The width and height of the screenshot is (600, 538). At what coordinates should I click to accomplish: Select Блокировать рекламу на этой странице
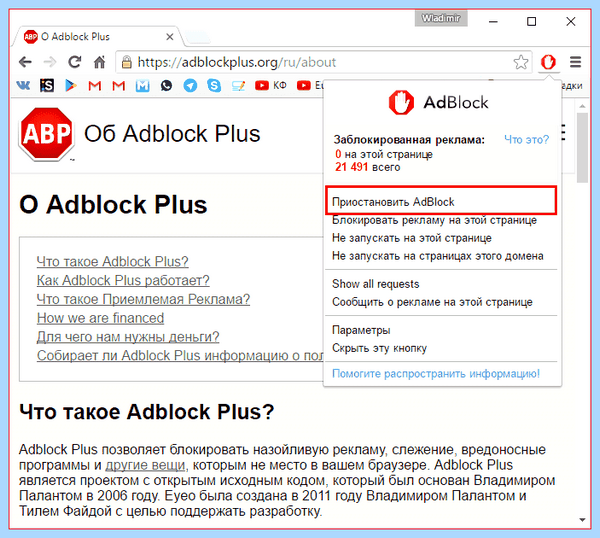[x=434, y=220]
